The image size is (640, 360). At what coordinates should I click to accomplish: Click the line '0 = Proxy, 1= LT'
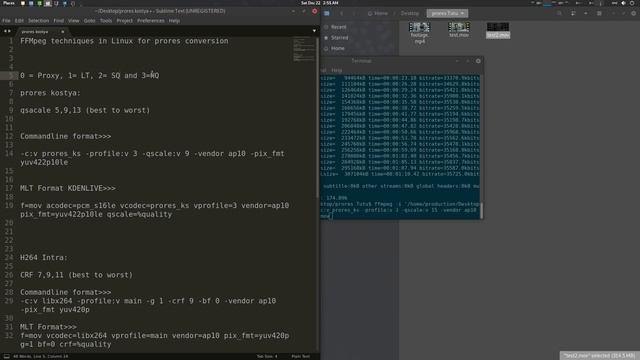pos(89,76)
